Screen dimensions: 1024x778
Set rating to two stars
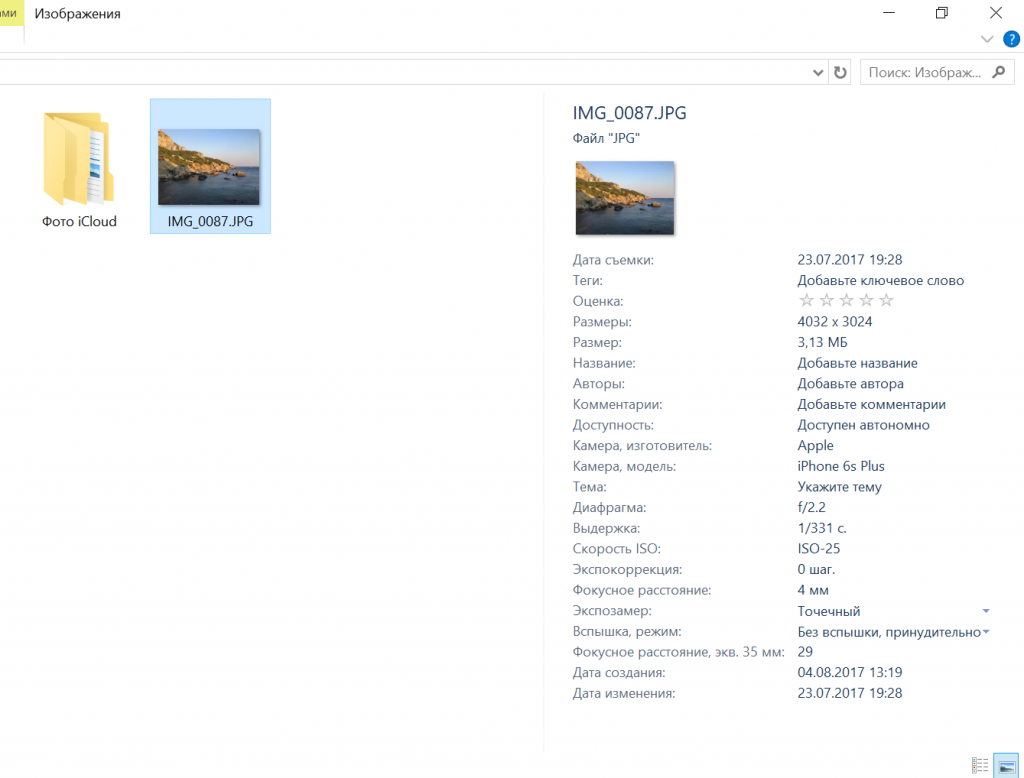click(827, 300)
